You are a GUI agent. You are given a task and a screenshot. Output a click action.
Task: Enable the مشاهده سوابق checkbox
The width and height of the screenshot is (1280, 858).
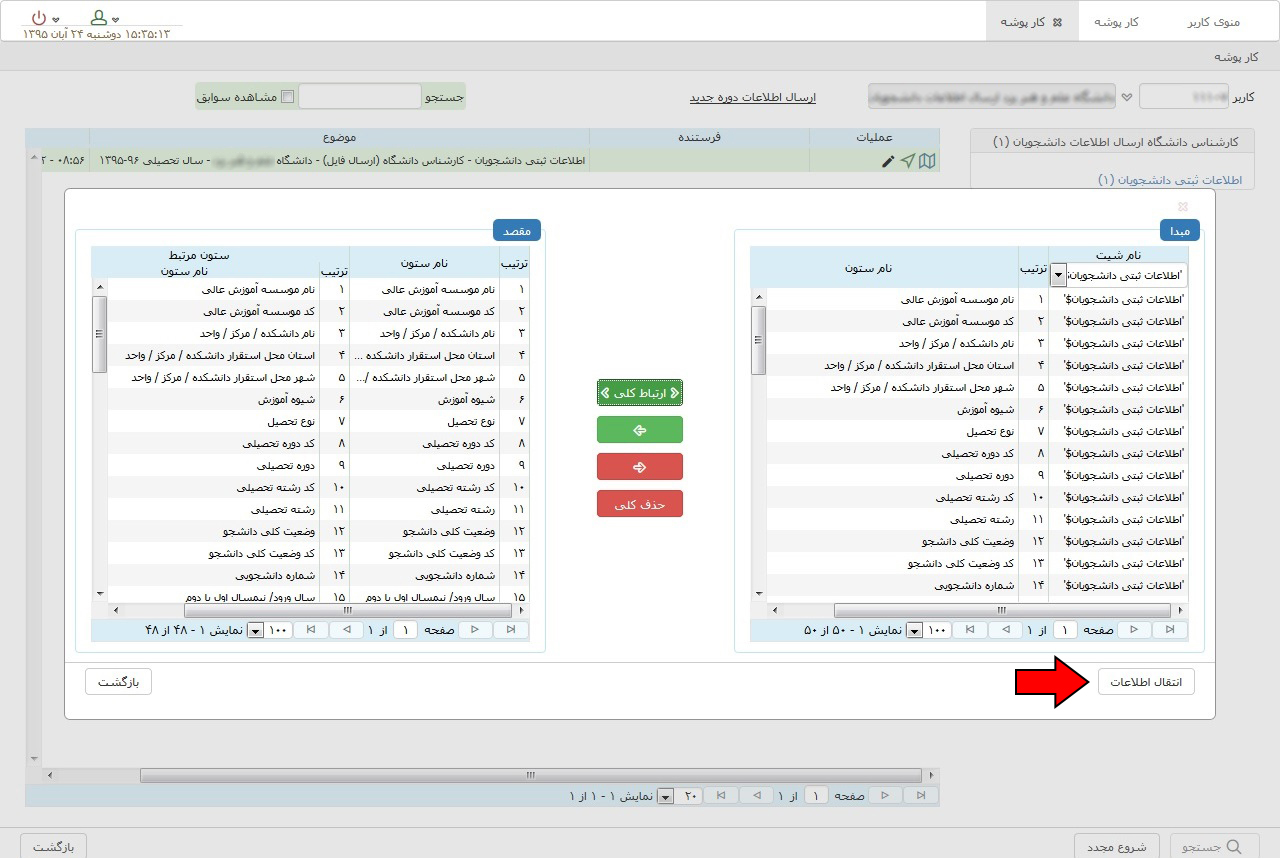click(288, 97)
